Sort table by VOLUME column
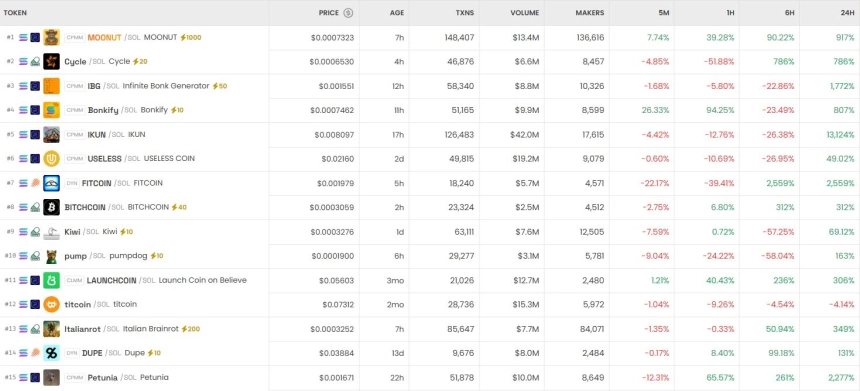Screen dimensions: 860x391 [524, 13]
